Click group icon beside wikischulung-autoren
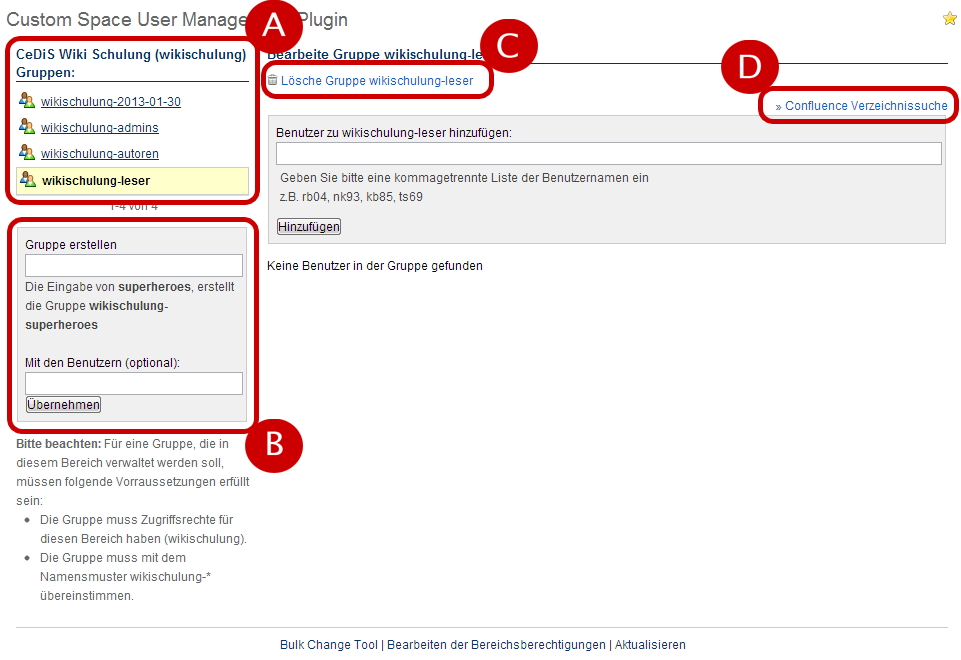 coord(26,152)
